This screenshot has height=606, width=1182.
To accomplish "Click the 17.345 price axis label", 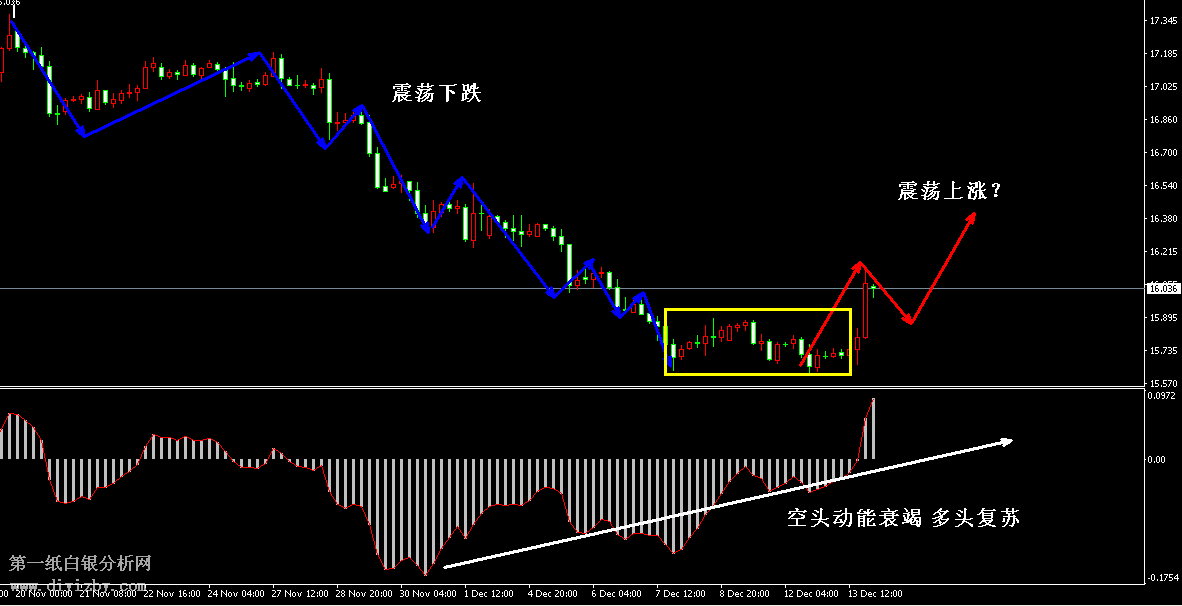I will (1162, 20).
